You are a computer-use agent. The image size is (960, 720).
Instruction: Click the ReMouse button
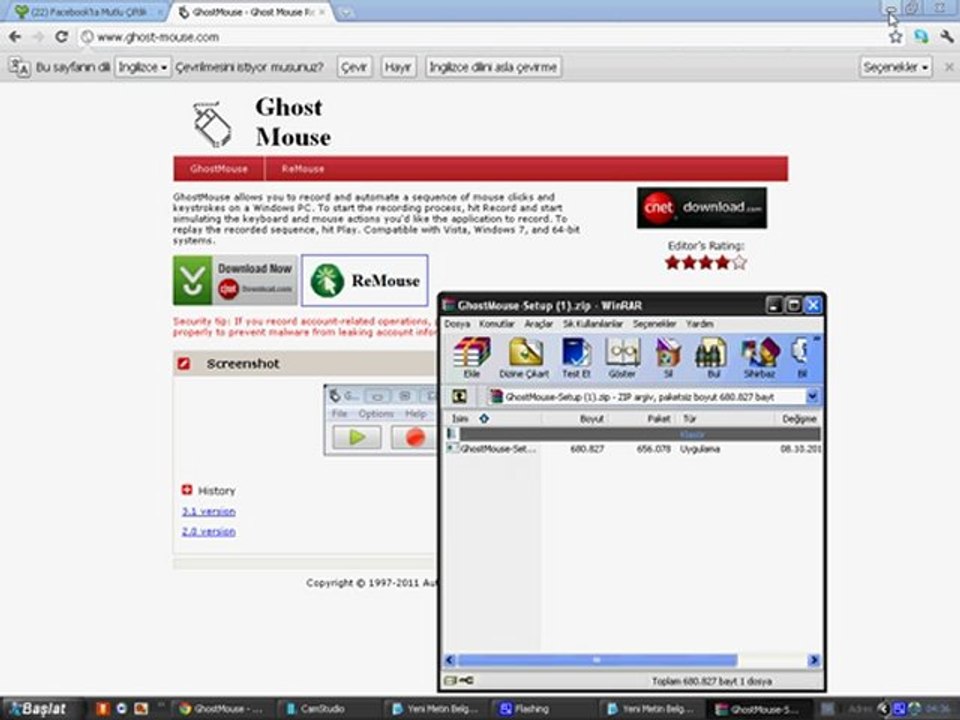pyautogui.click(x=365, y=280)
